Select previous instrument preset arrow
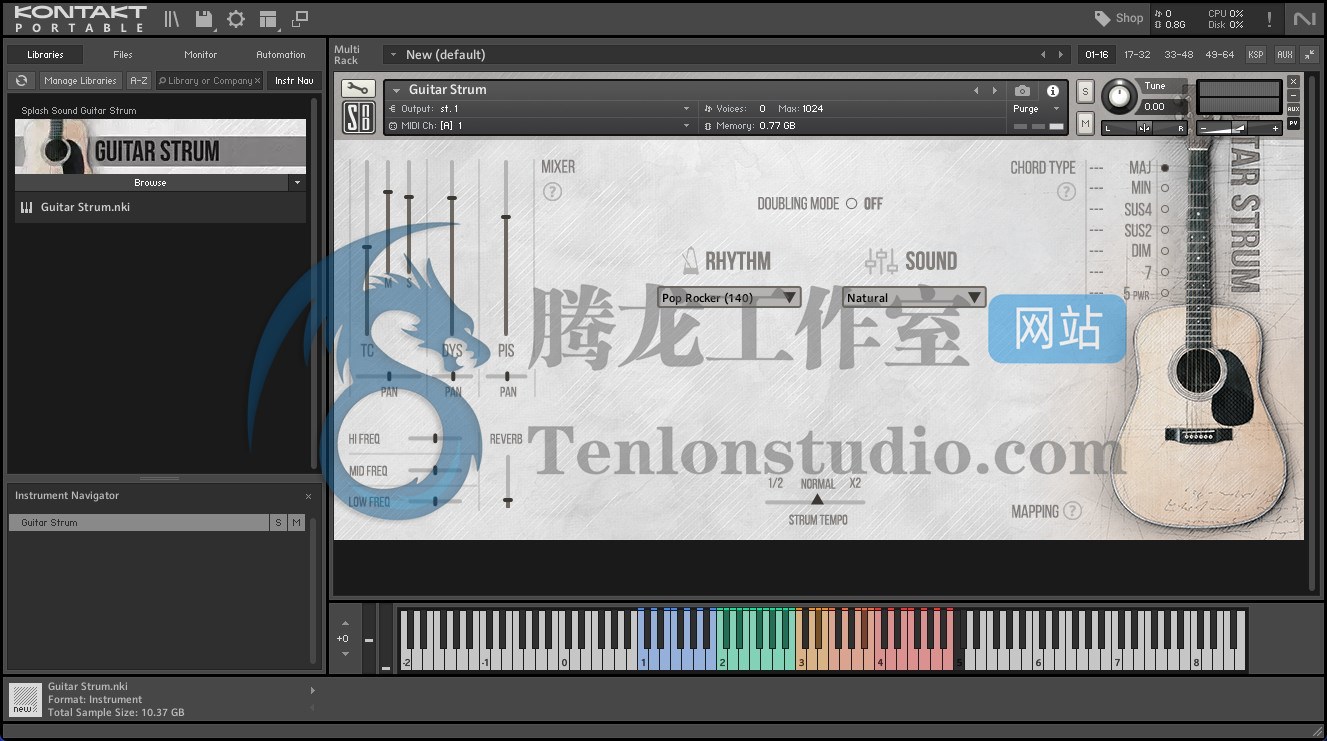This screenshot has width=1327, height=741. pos(977,90)
